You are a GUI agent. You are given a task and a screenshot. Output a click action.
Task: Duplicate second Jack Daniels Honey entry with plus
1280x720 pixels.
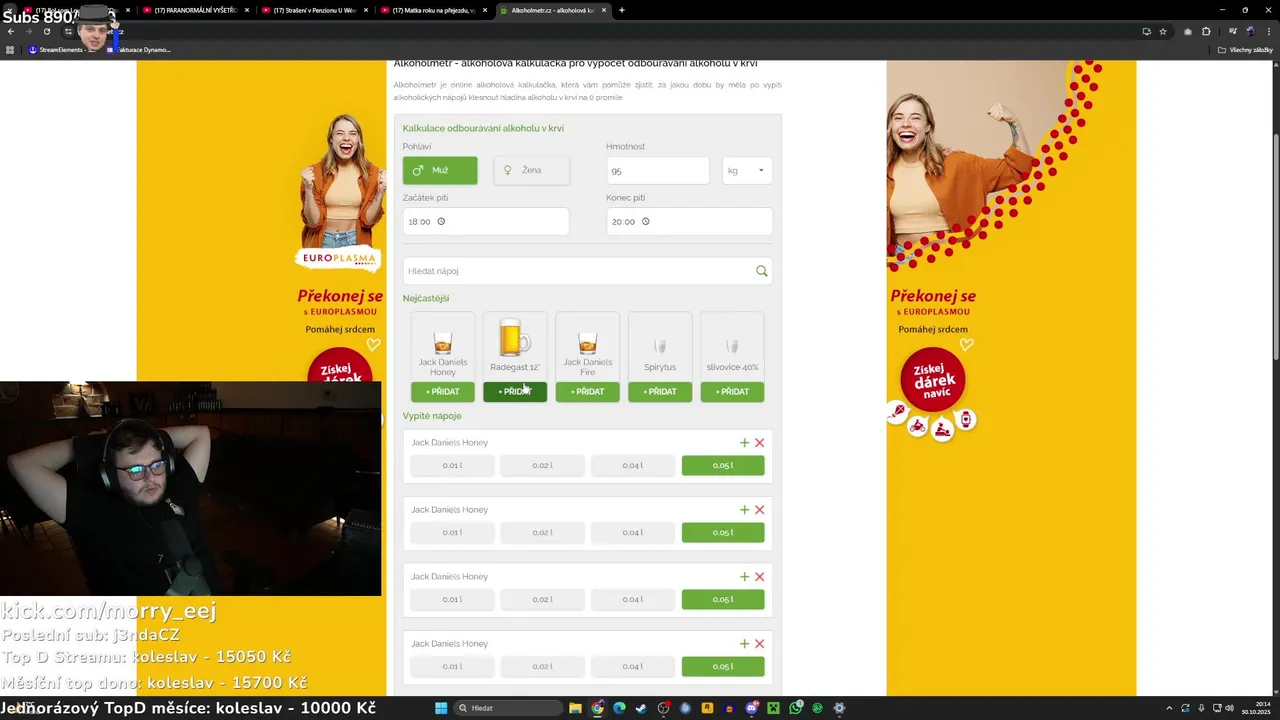tap(744, 510)
